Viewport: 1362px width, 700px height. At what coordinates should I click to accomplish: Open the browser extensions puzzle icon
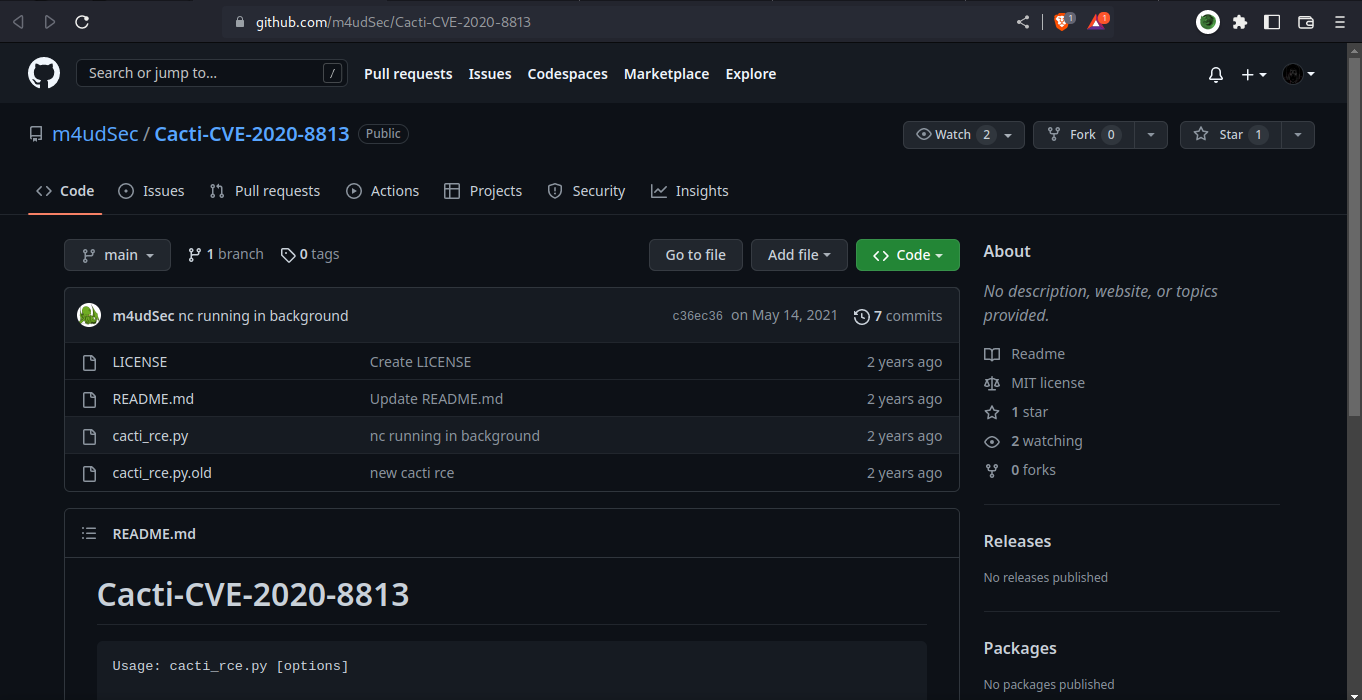(x=1240, y=21)
